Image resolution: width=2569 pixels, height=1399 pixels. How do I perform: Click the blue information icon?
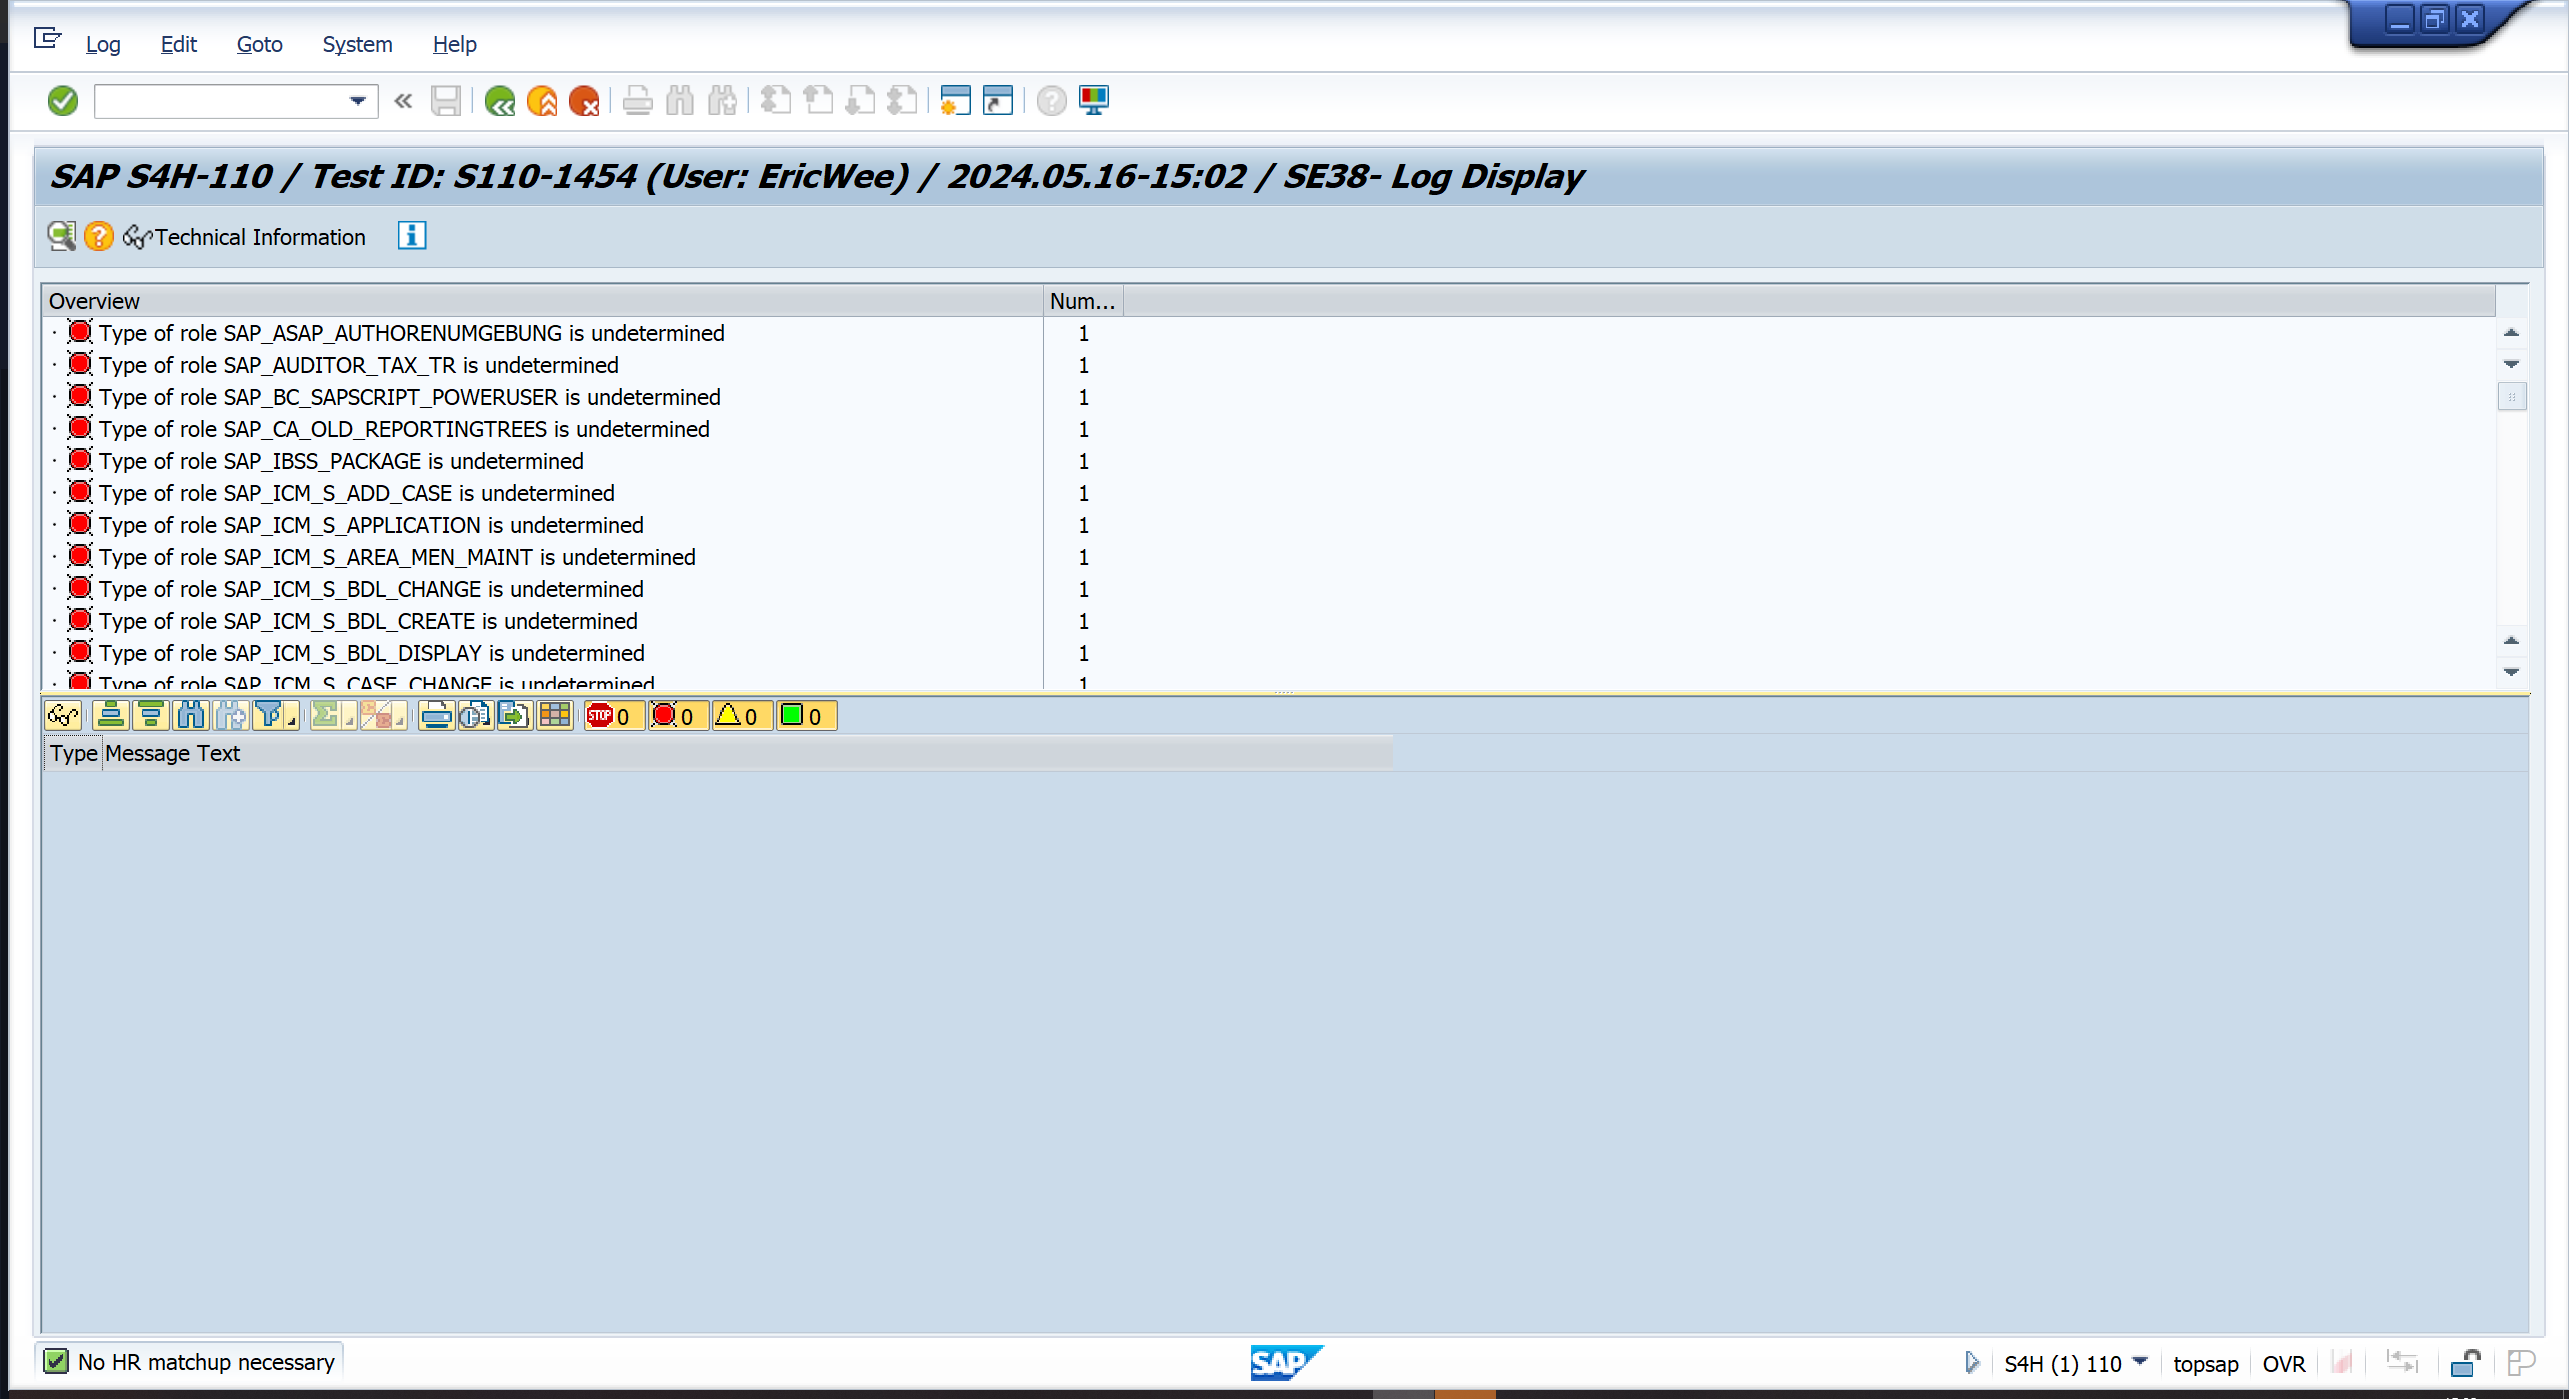pos(412,236)
